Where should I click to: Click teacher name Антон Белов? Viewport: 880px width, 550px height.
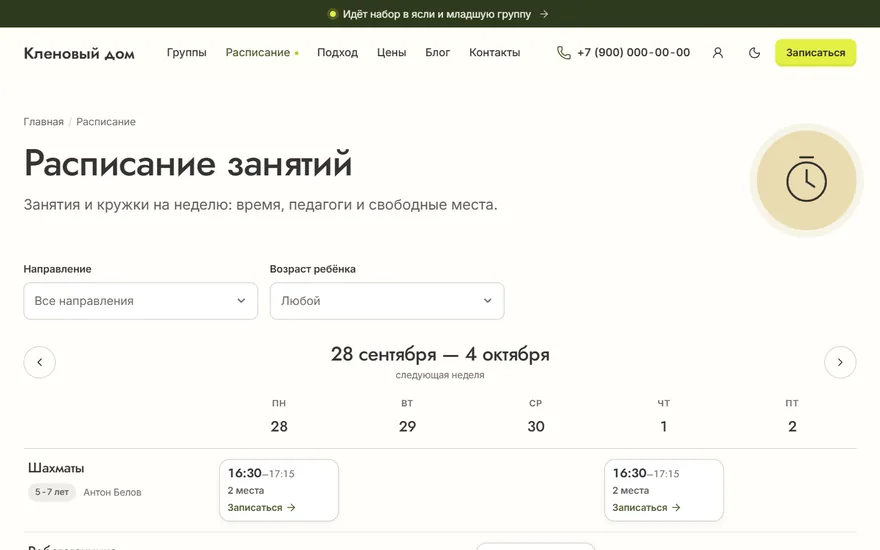point(112,492)
